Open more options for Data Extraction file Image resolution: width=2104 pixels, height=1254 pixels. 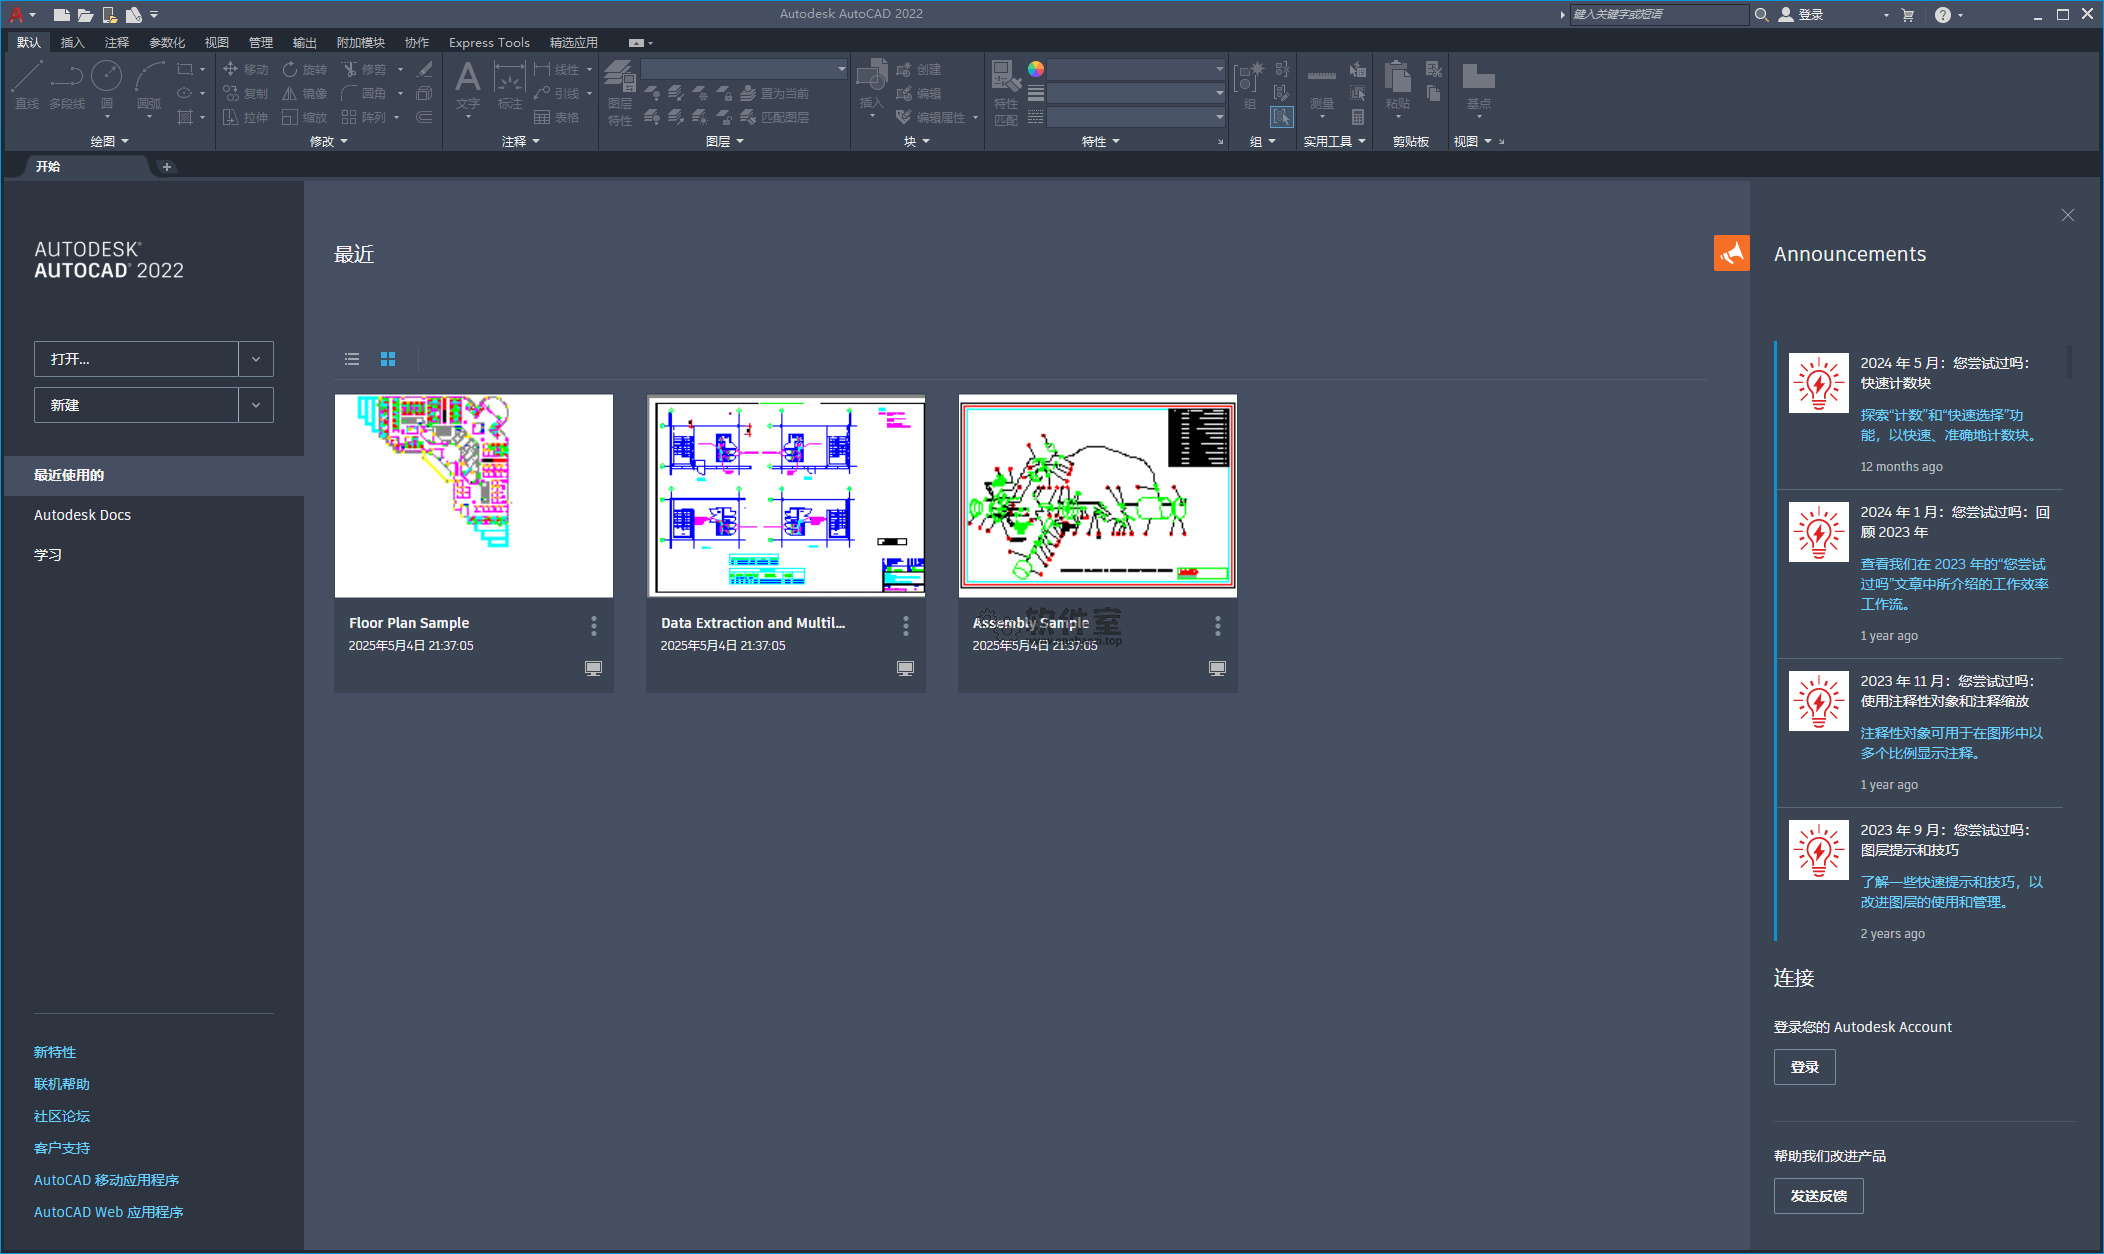point(905,626)
